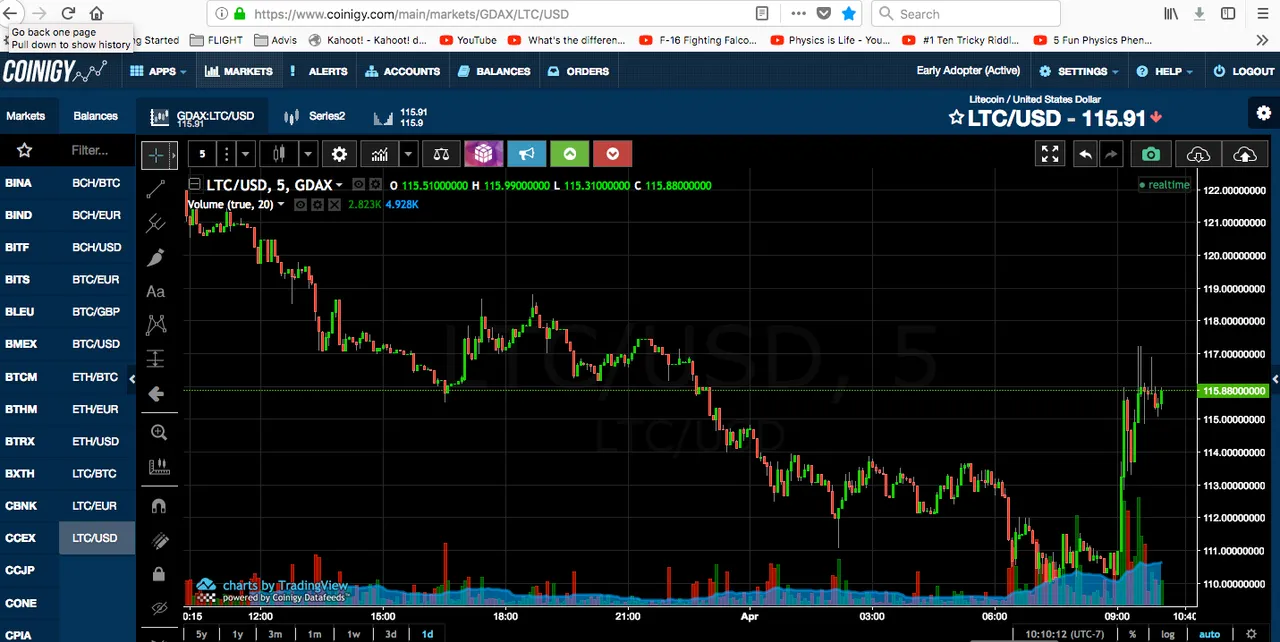Click the green buy up-arrow button
1280x642 pixels.
pos(570,154)
